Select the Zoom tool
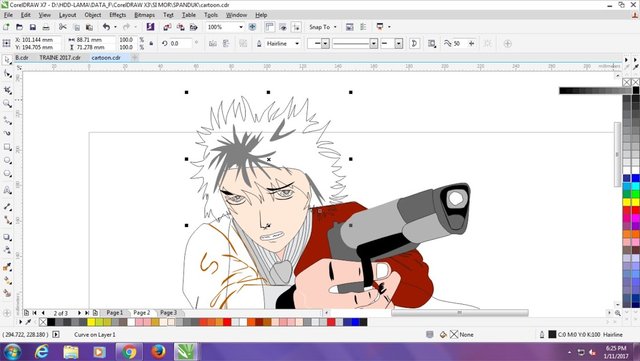Image resolution: width=640 pixels, height=361 pixels. (x=7, y=104)
